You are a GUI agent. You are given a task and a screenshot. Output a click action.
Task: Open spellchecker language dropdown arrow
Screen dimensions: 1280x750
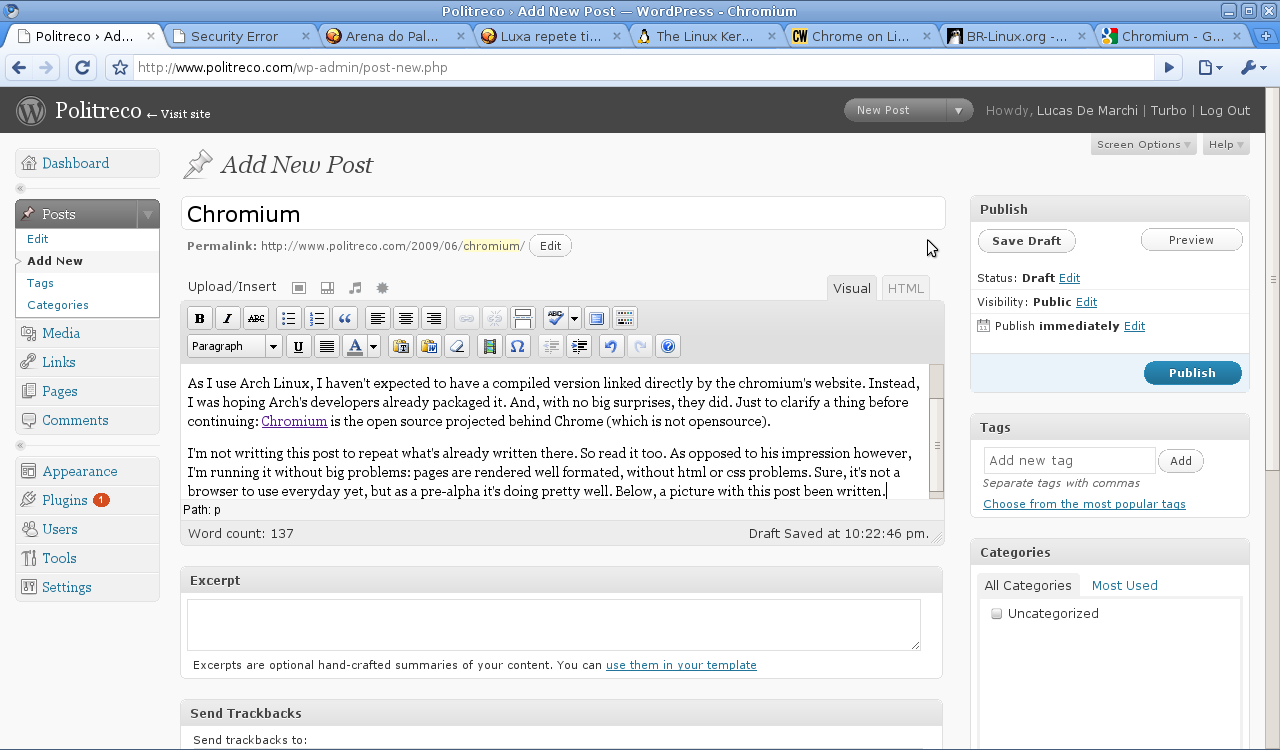574,318
